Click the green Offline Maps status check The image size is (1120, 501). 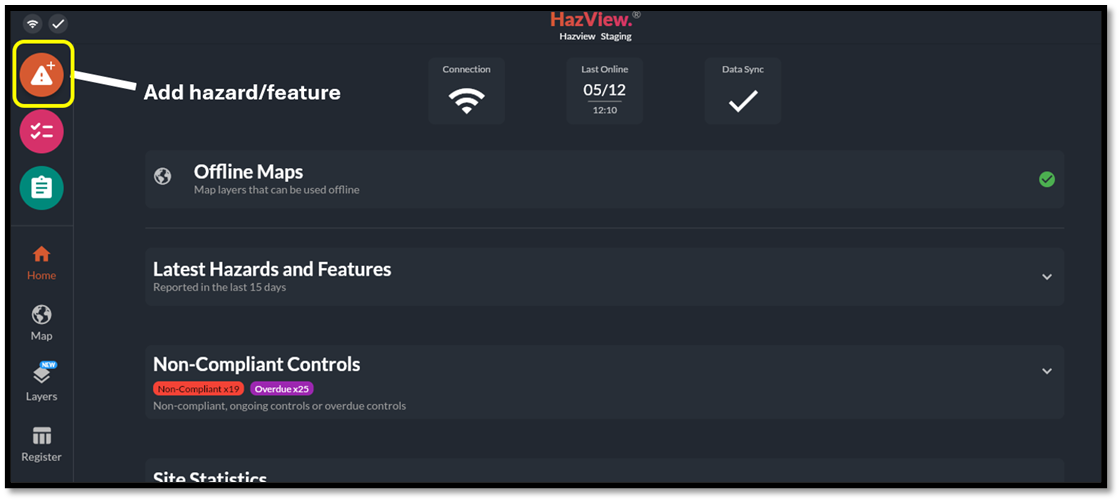pyautogui.click(x=1047, y=179)
